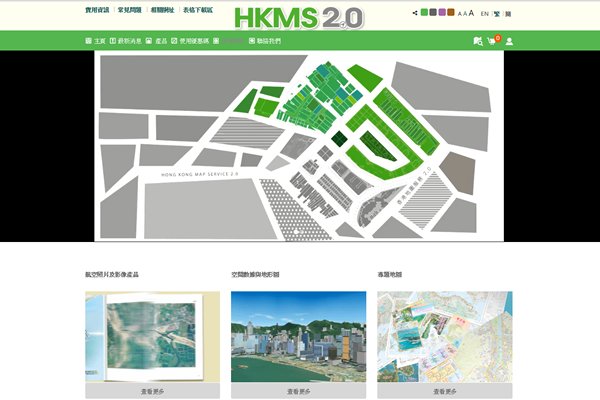The width and height of the screenshot is (600, 400).
Task: Set the largest font size A
Action: click(471, 13)
